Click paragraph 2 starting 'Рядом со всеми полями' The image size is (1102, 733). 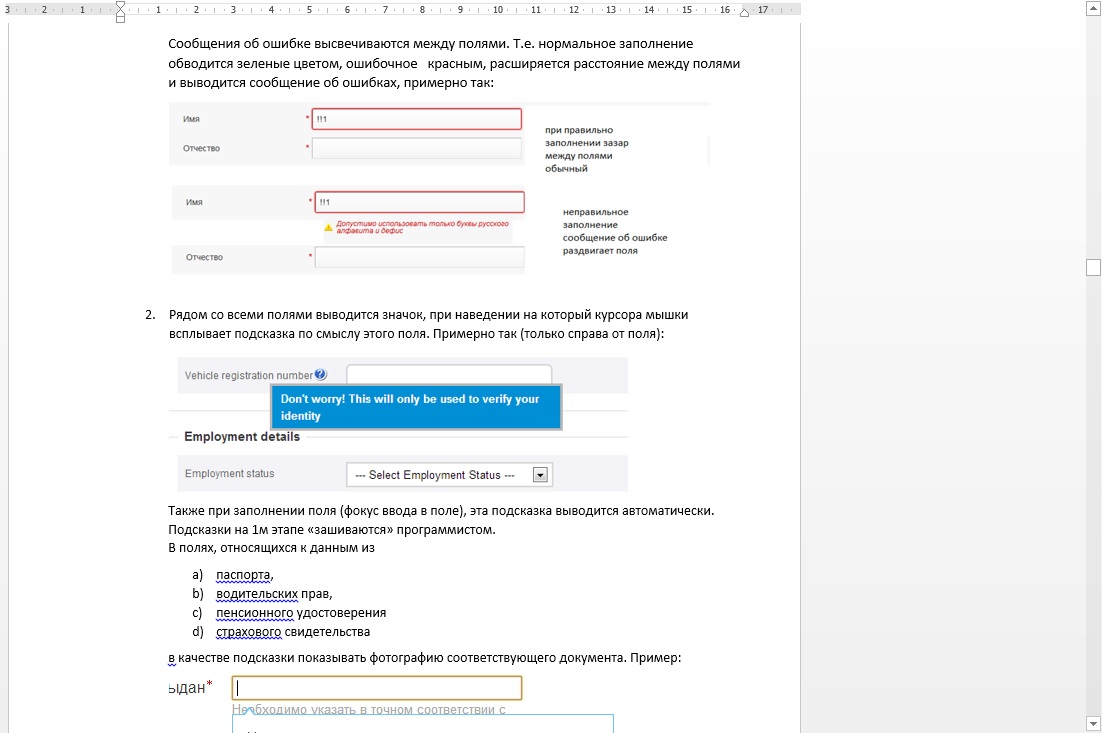click(429, 324)
